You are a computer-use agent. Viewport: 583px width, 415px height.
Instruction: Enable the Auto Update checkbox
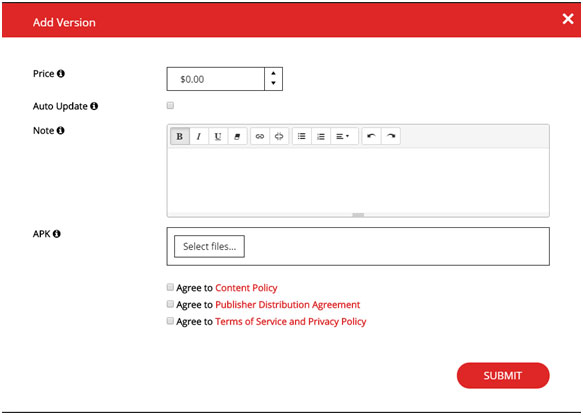[170, 106]
